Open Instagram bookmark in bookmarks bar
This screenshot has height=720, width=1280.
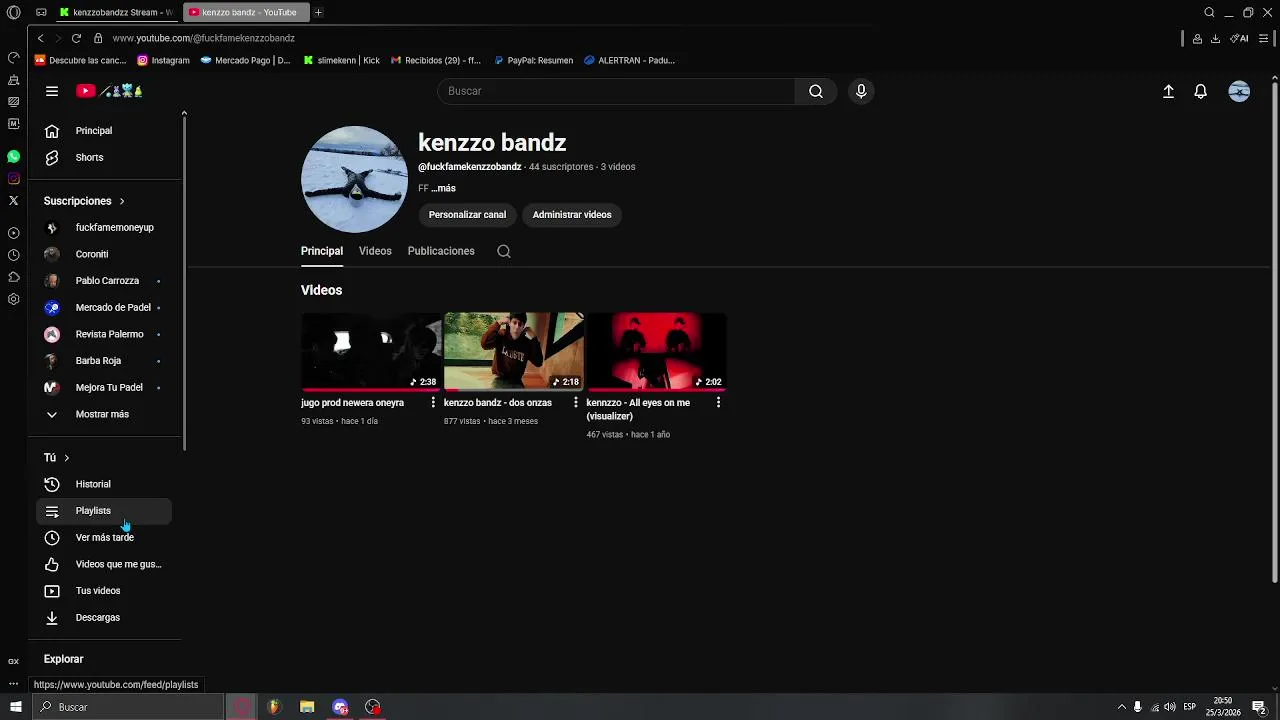pyautogui.click(x=163, y=60)
